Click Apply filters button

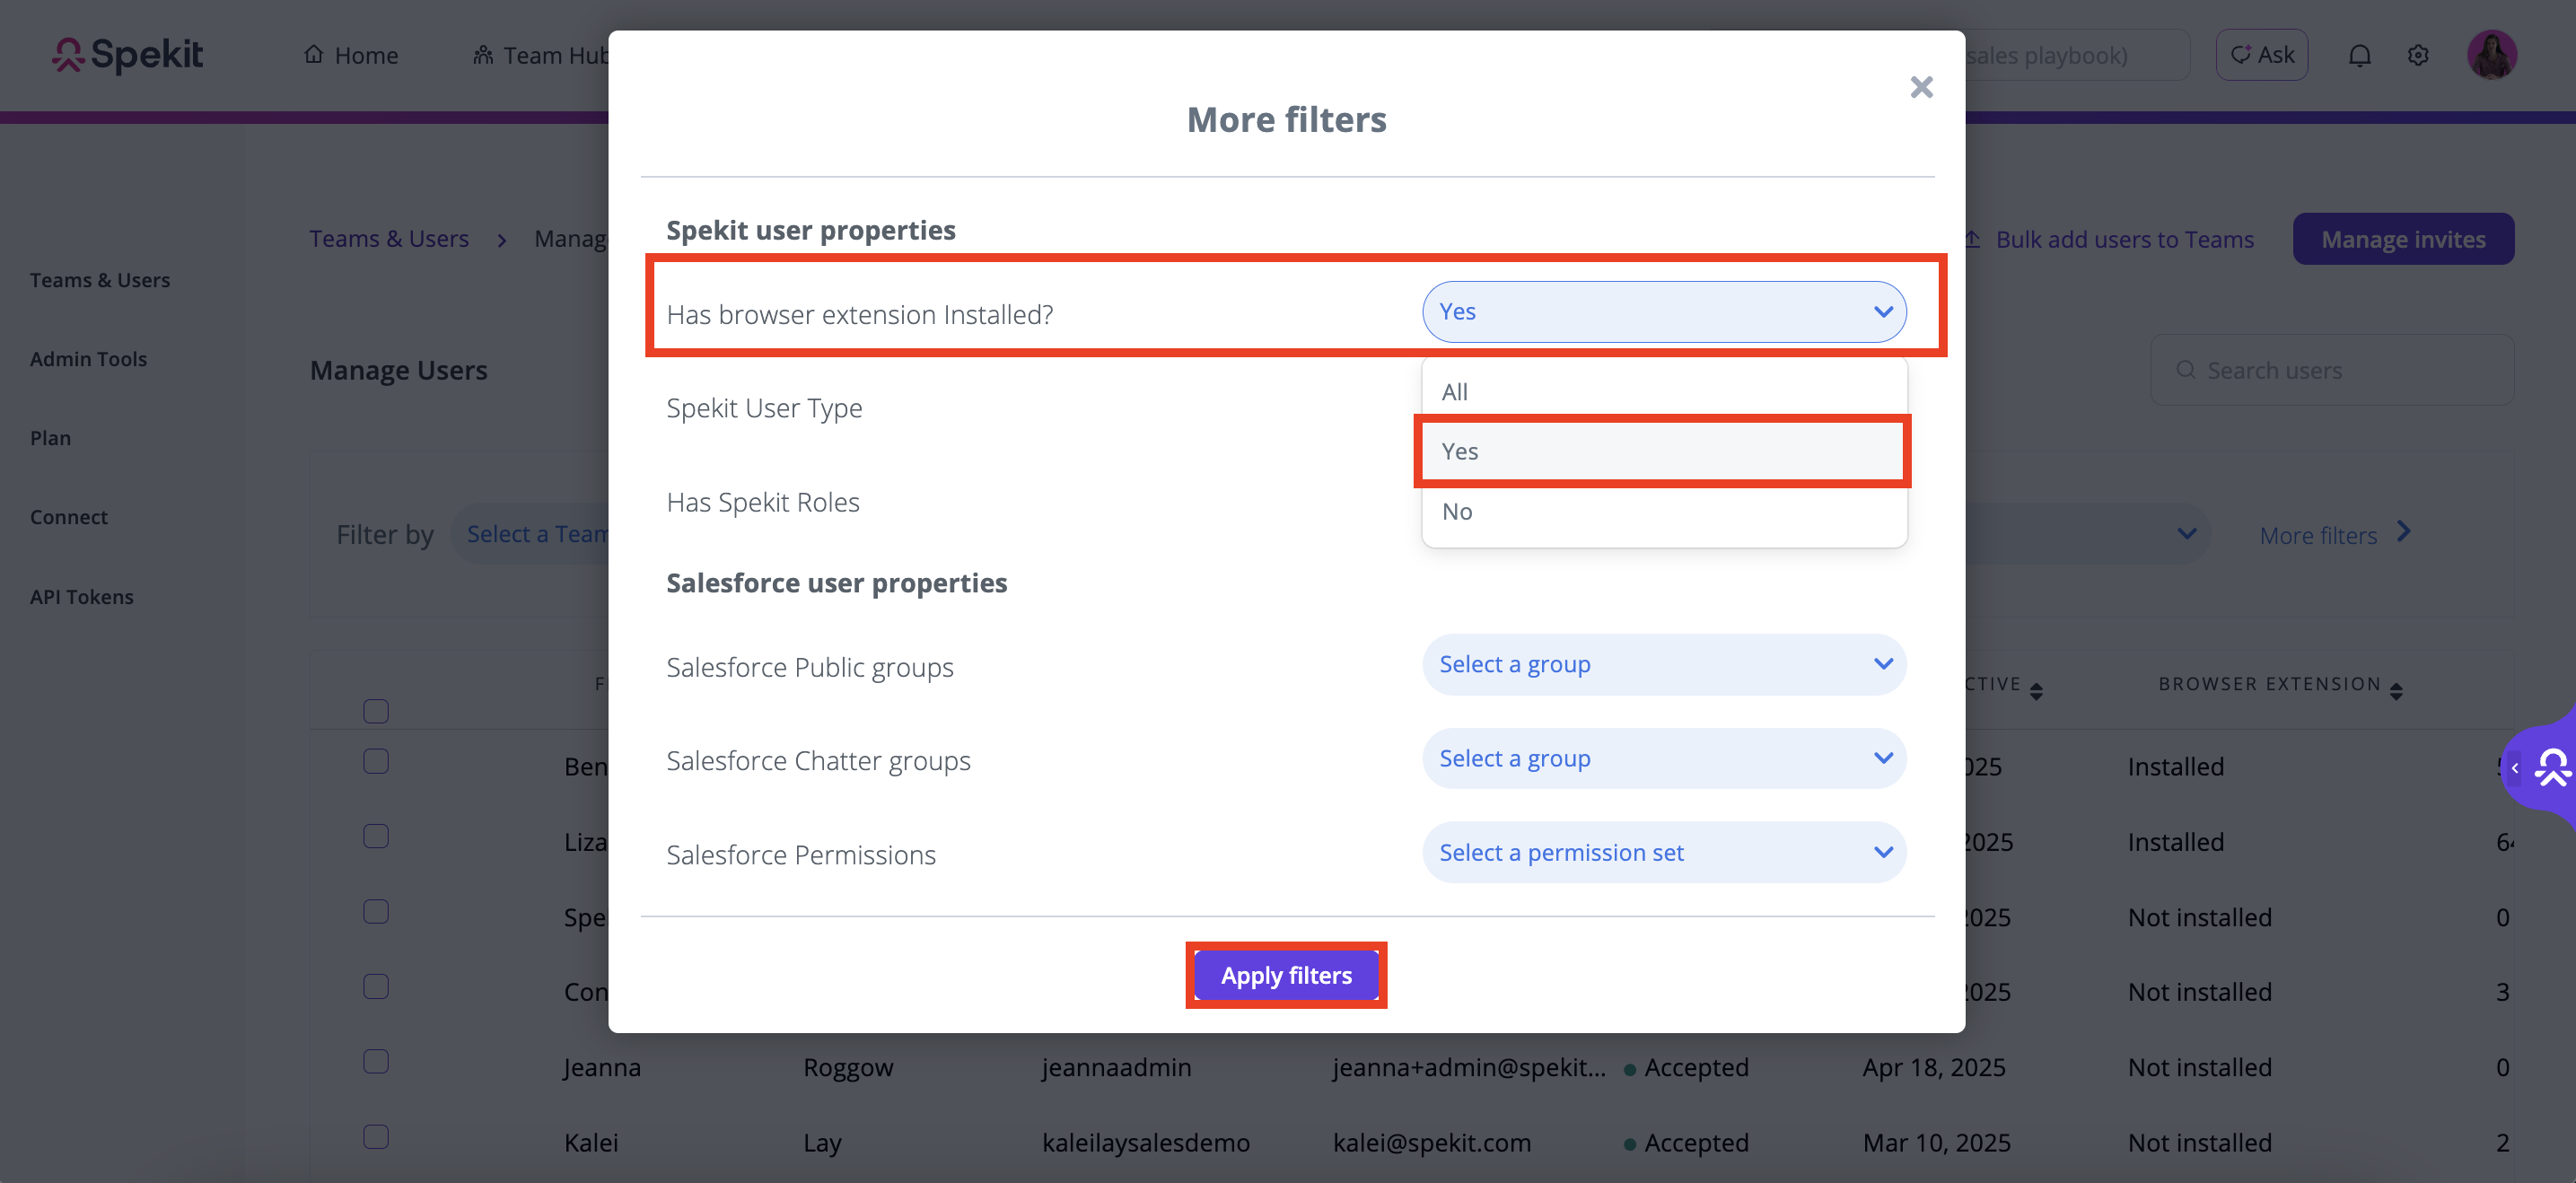[1286, 975]
